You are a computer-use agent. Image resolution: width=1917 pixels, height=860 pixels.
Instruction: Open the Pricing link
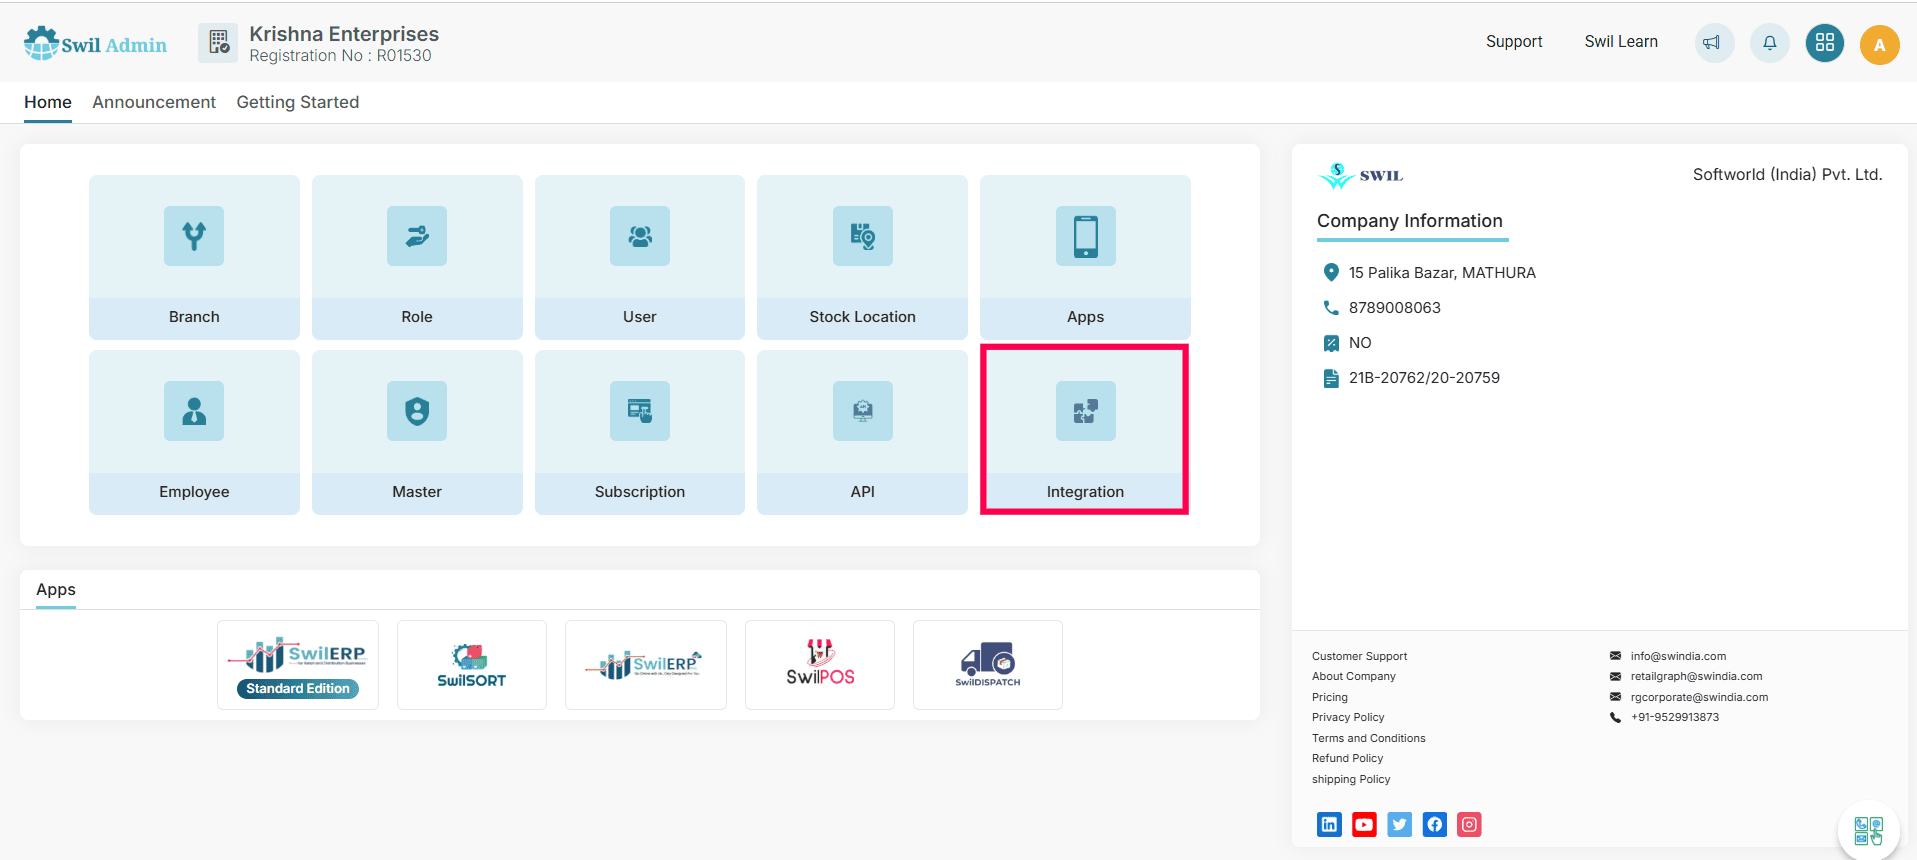click(x=1330, y=697)
